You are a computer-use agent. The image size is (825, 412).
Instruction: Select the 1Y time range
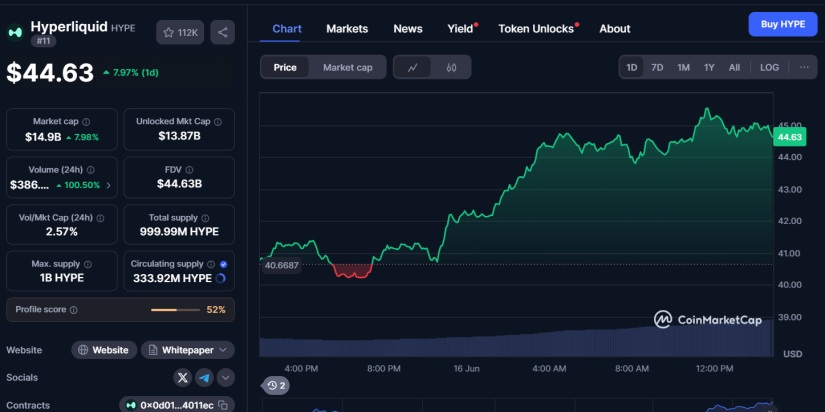click(x=709, y=67)
